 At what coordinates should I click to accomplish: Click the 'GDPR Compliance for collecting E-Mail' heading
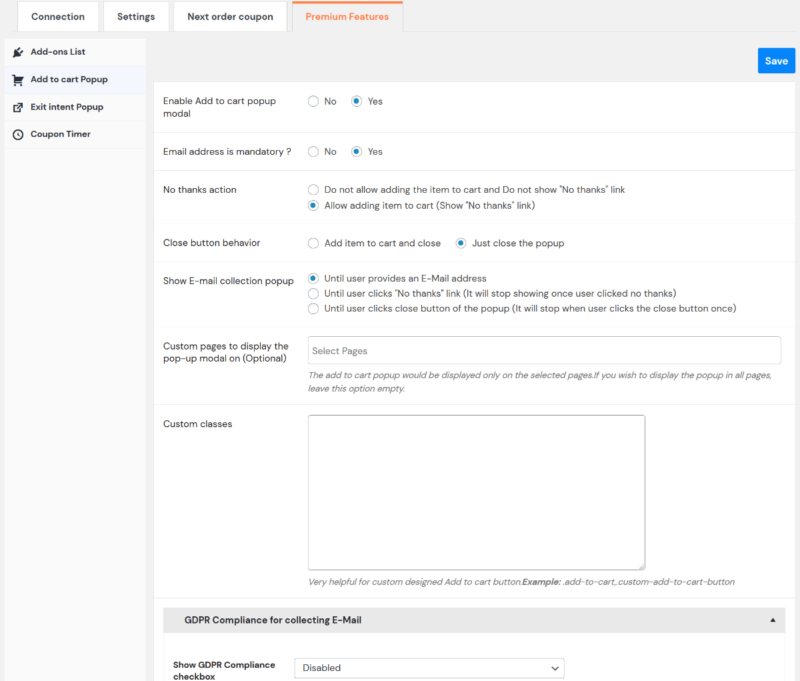(273, 620)
